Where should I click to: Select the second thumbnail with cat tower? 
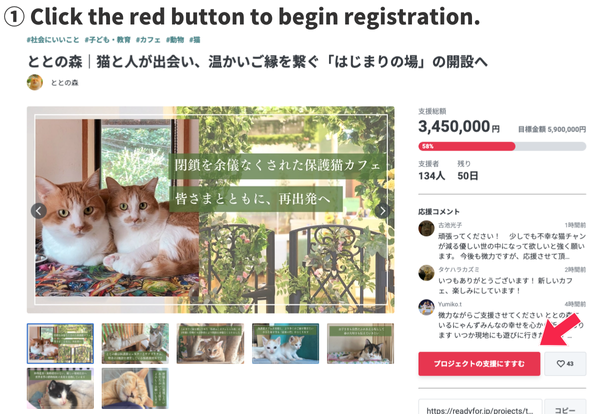pos(135,344)
